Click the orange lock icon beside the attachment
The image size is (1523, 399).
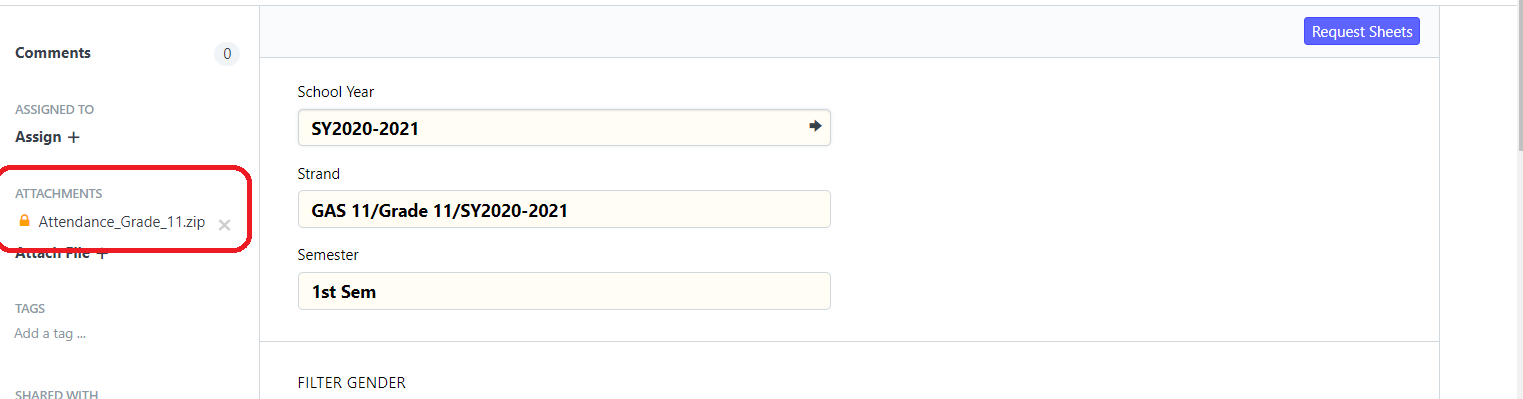[25, 222]
